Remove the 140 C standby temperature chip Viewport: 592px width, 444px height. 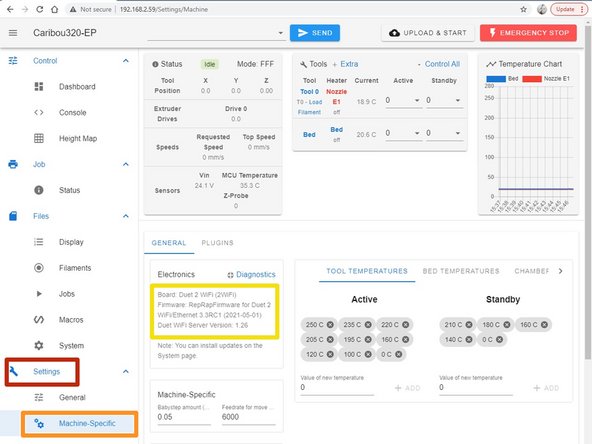point(469,339)
